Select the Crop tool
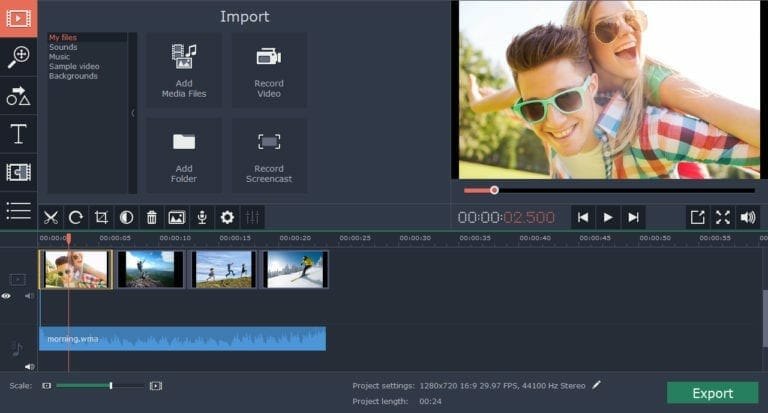Screen dimensions: 768x413 101,217
